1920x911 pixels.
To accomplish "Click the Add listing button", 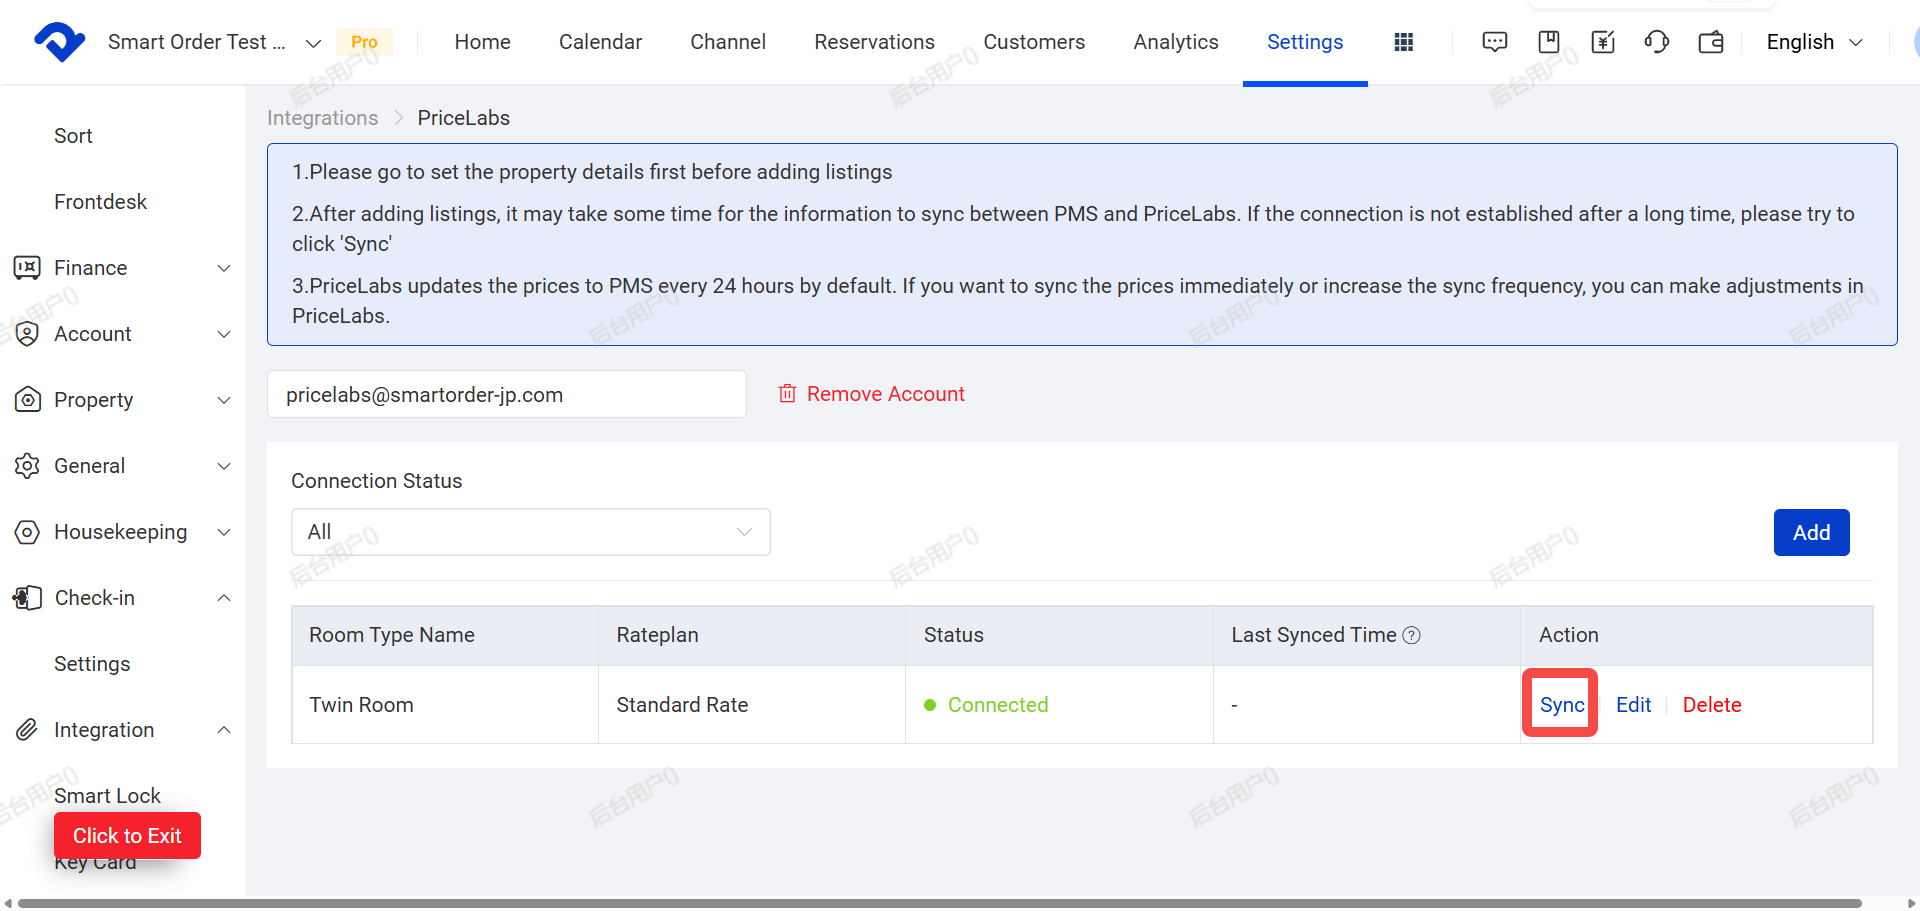I will pyautogui.click(x=1811, y=533).
